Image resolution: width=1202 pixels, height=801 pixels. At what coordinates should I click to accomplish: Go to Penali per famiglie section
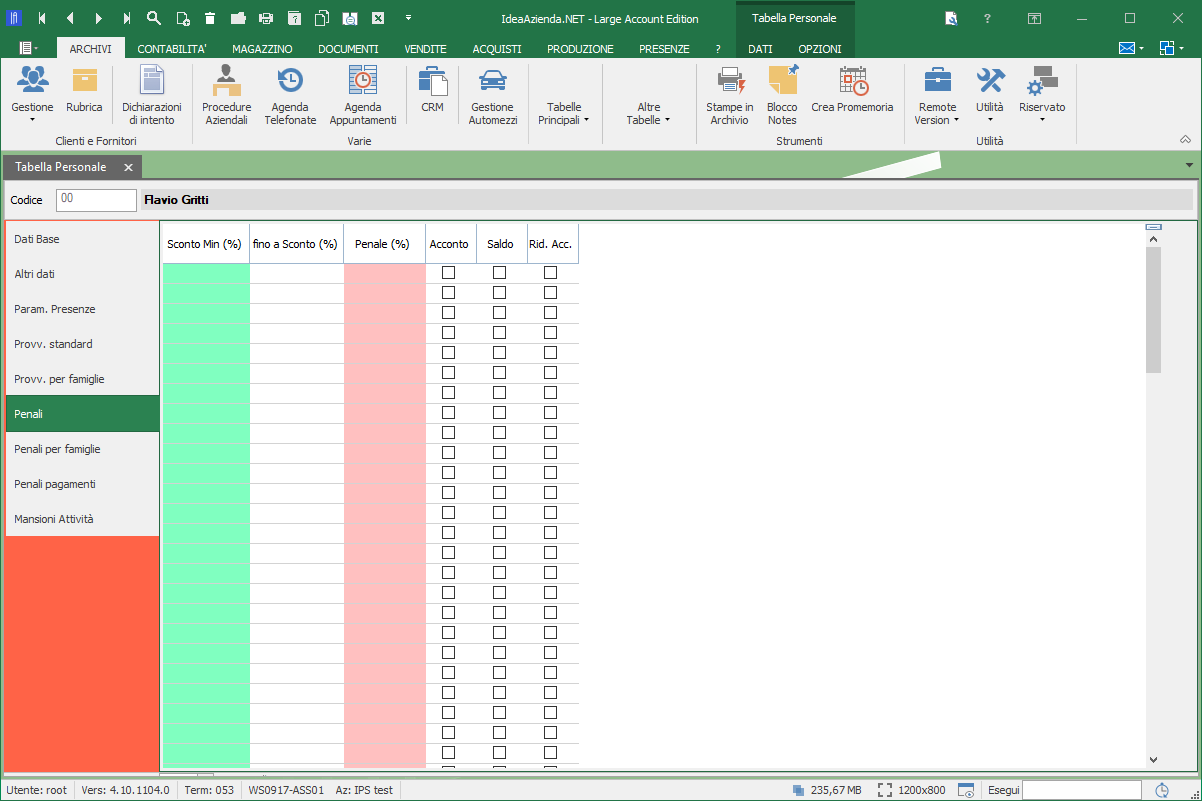[82, 449]
